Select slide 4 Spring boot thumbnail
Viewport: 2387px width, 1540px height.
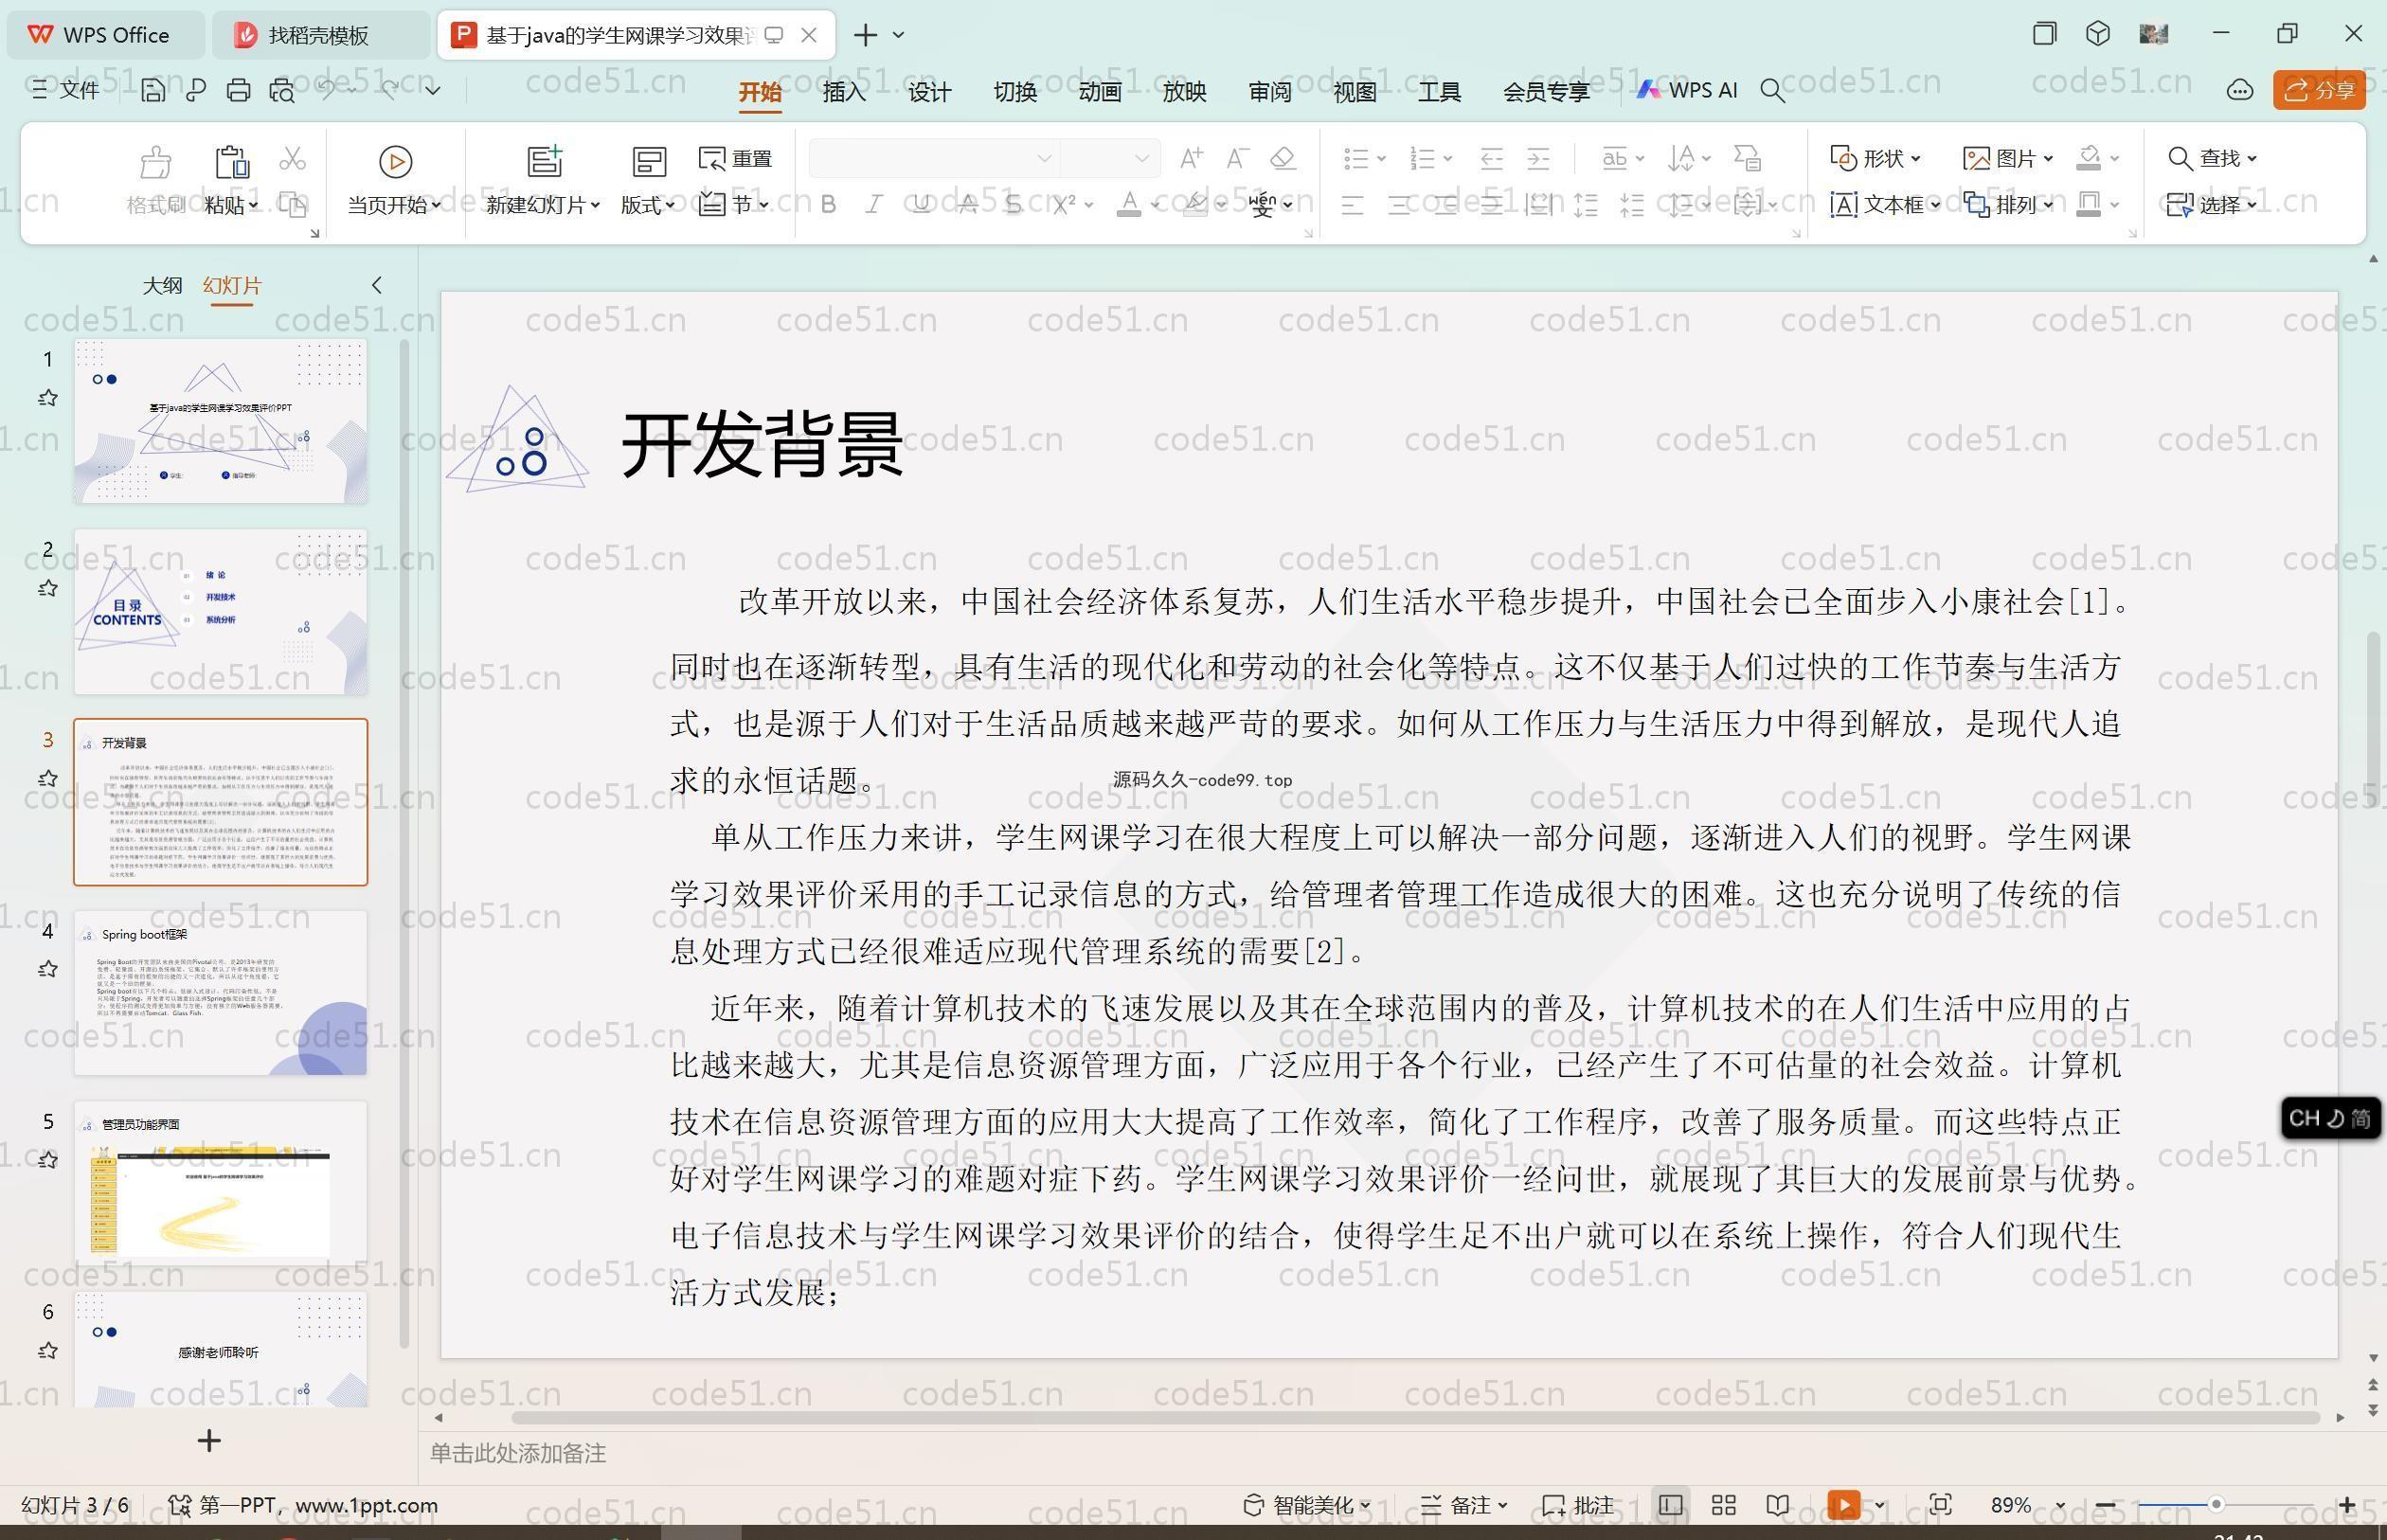220,992
